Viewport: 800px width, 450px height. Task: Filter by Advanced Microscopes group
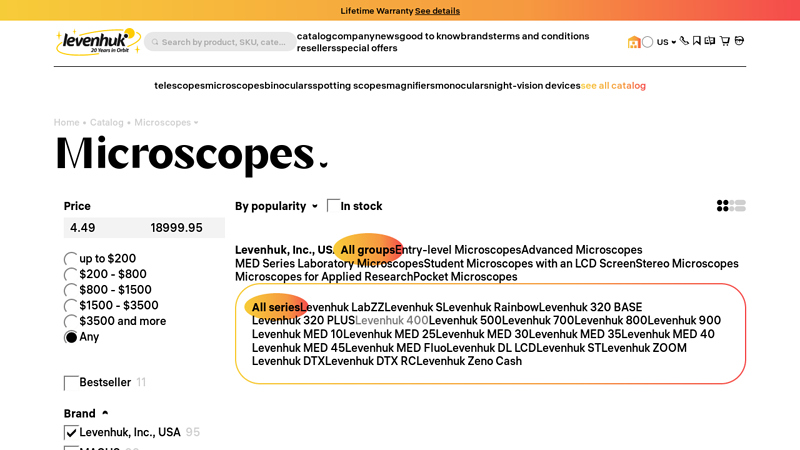click(x=582, y=250)
